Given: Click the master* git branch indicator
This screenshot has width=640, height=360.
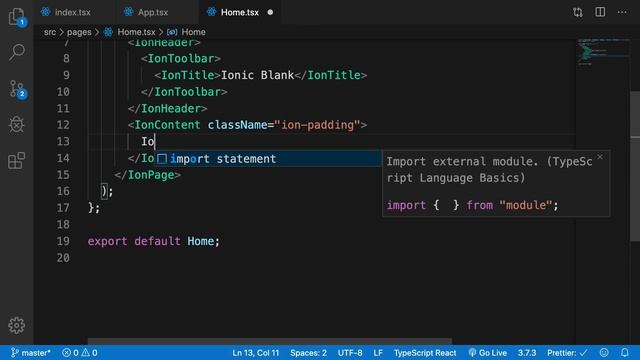Looking at the screenshot, I should click(31, 353).
